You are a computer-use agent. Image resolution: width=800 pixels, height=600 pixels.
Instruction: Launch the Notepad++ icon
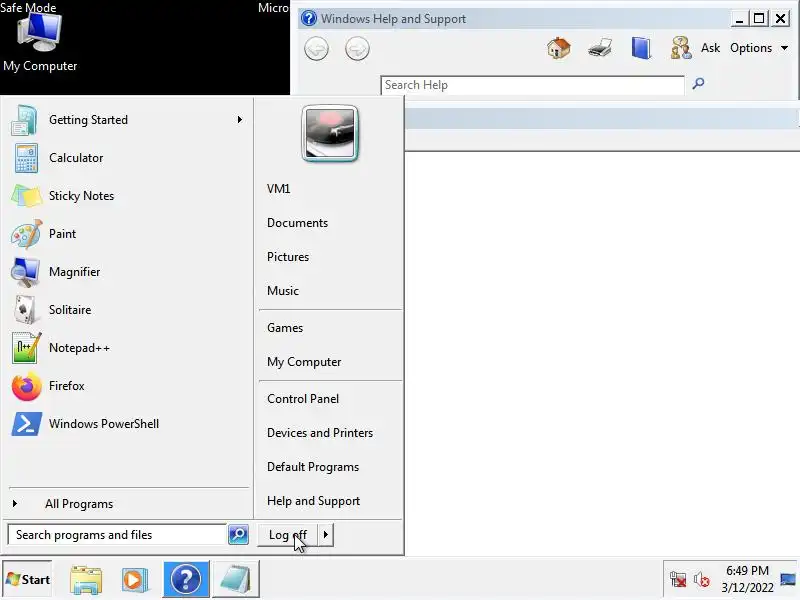26,348
